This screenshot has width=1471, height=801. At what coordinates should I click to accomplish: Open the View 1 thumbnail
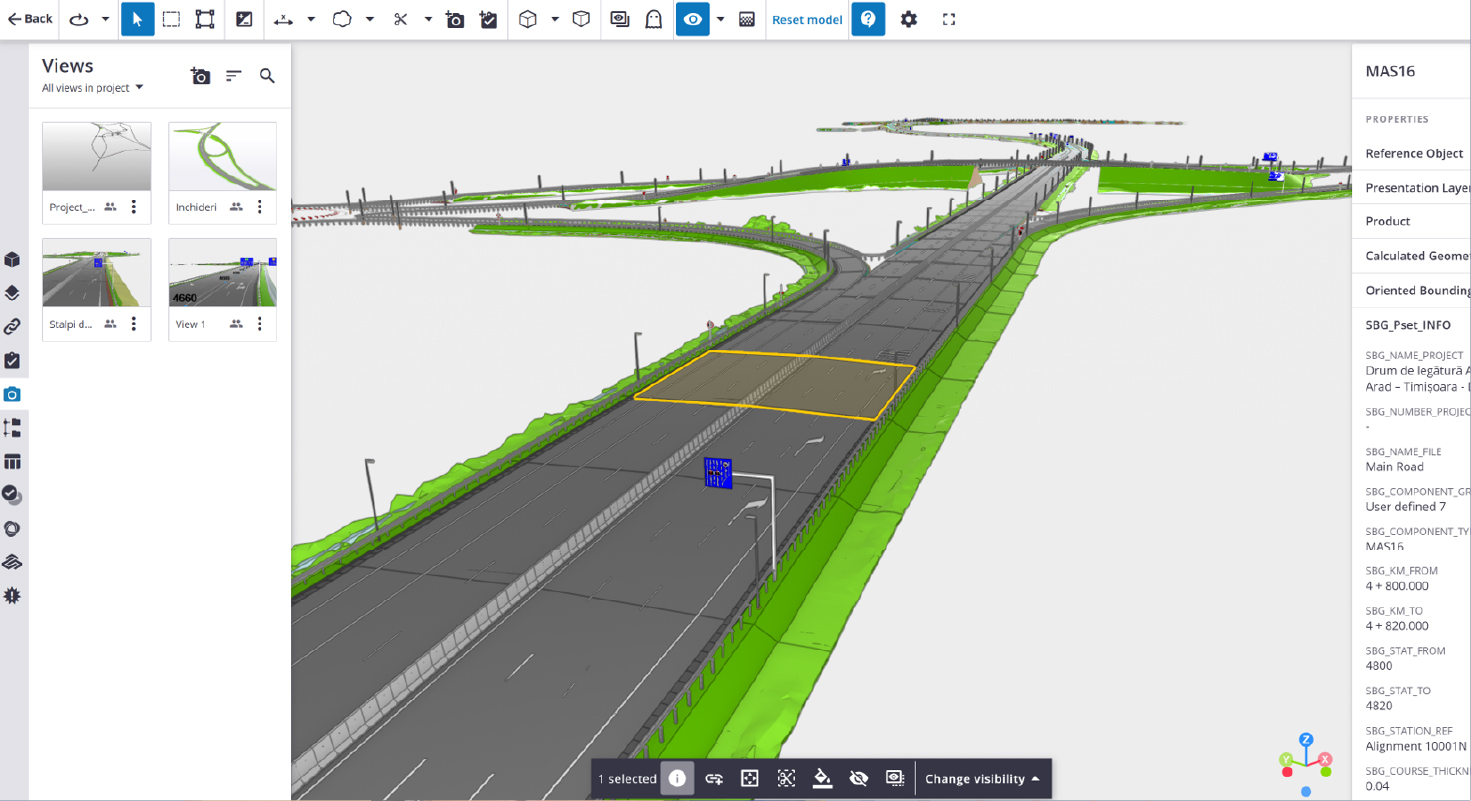223,273
